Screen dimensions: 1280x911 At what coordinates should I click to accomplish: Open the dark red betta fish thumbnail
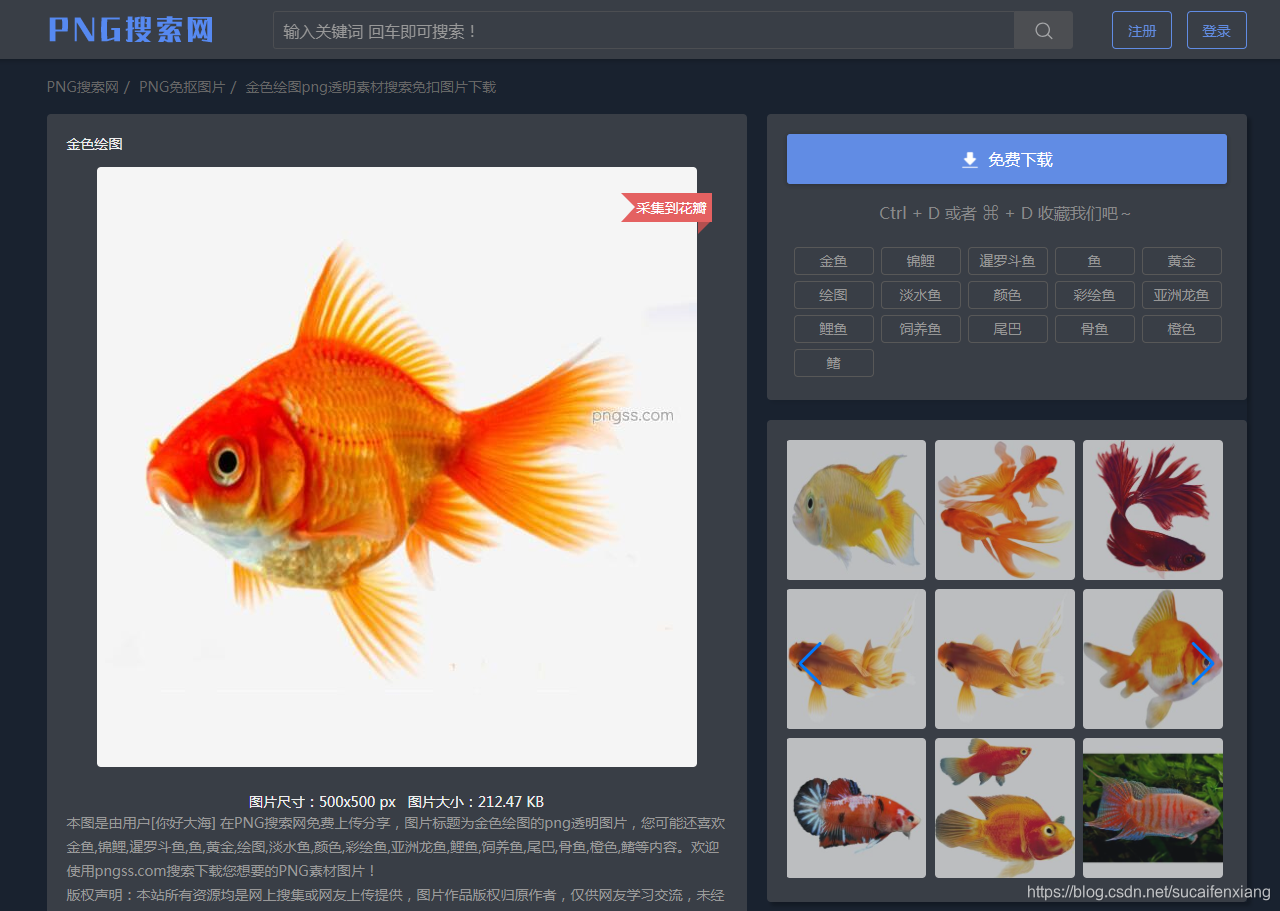[1152, 509]
